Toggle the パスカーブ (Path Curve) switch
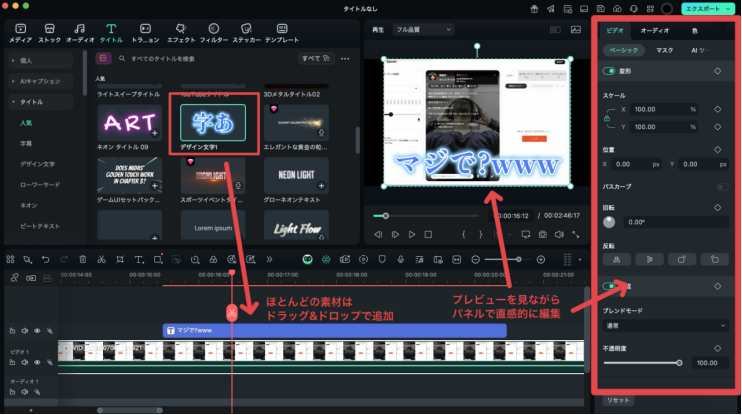 [x=722, y=186]
